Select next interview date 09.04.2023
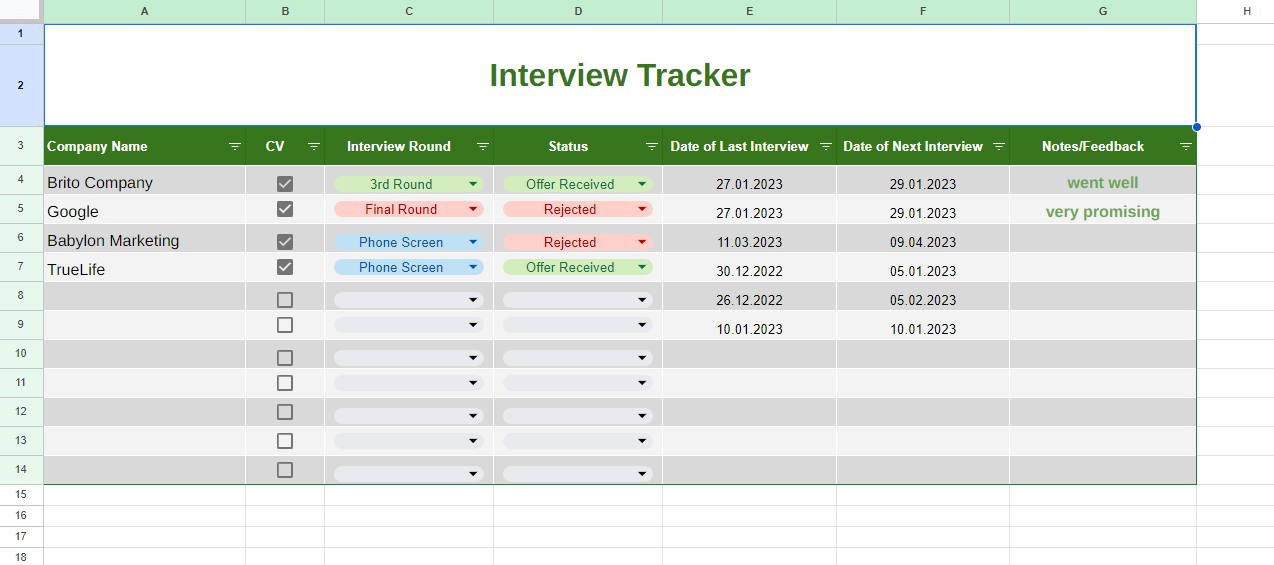Screen dimensions: 1274x565 point(923,238)
